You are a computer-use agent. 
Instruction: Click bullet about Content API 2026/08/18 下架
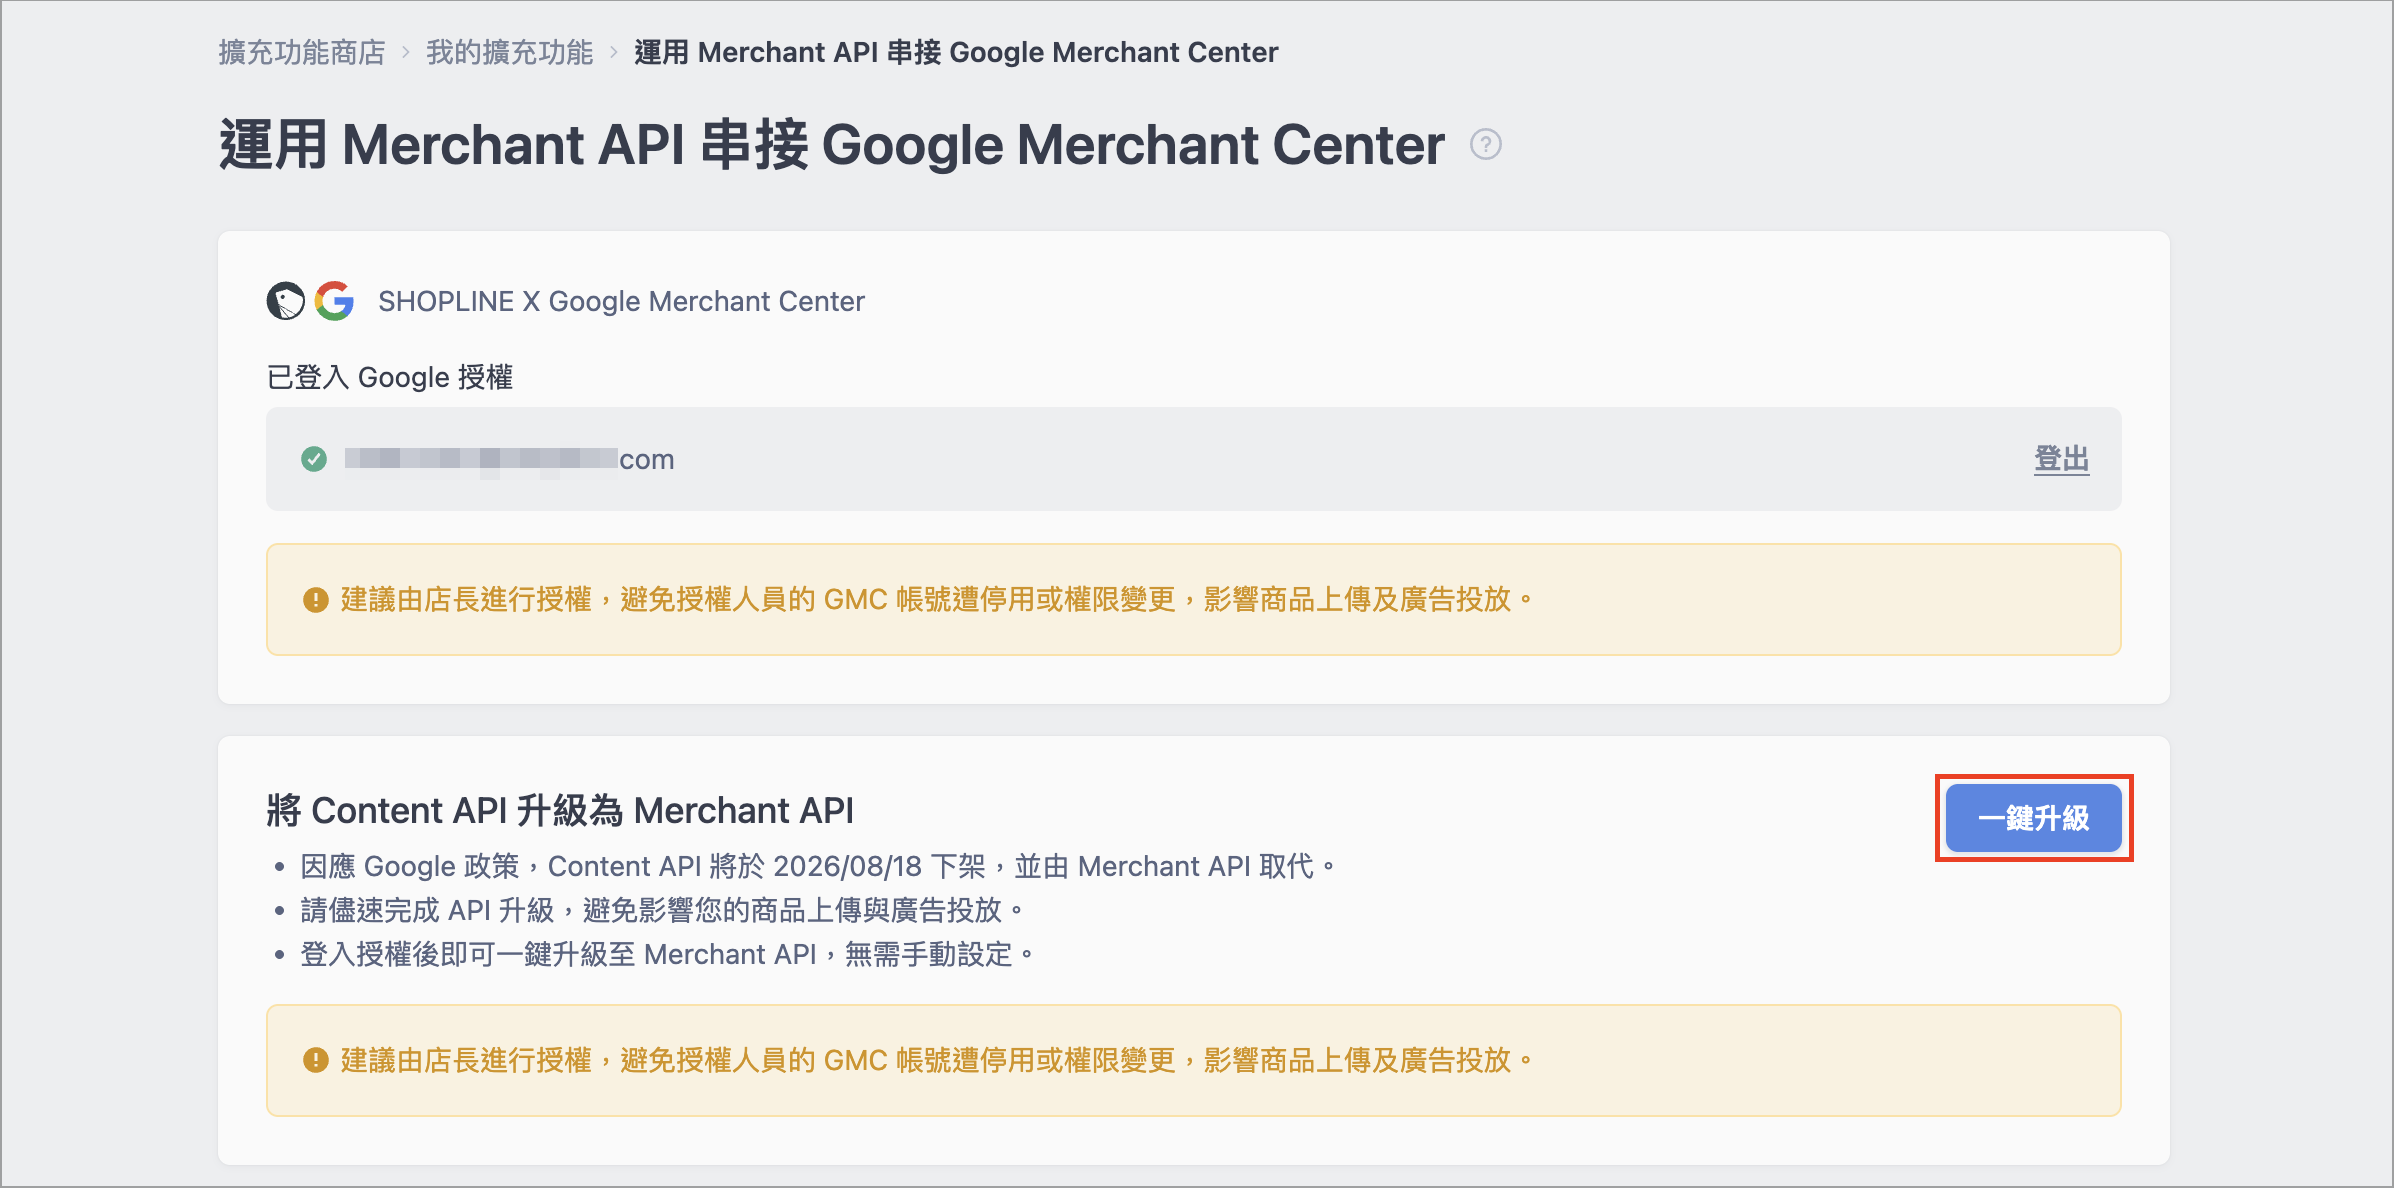(817, 866)
